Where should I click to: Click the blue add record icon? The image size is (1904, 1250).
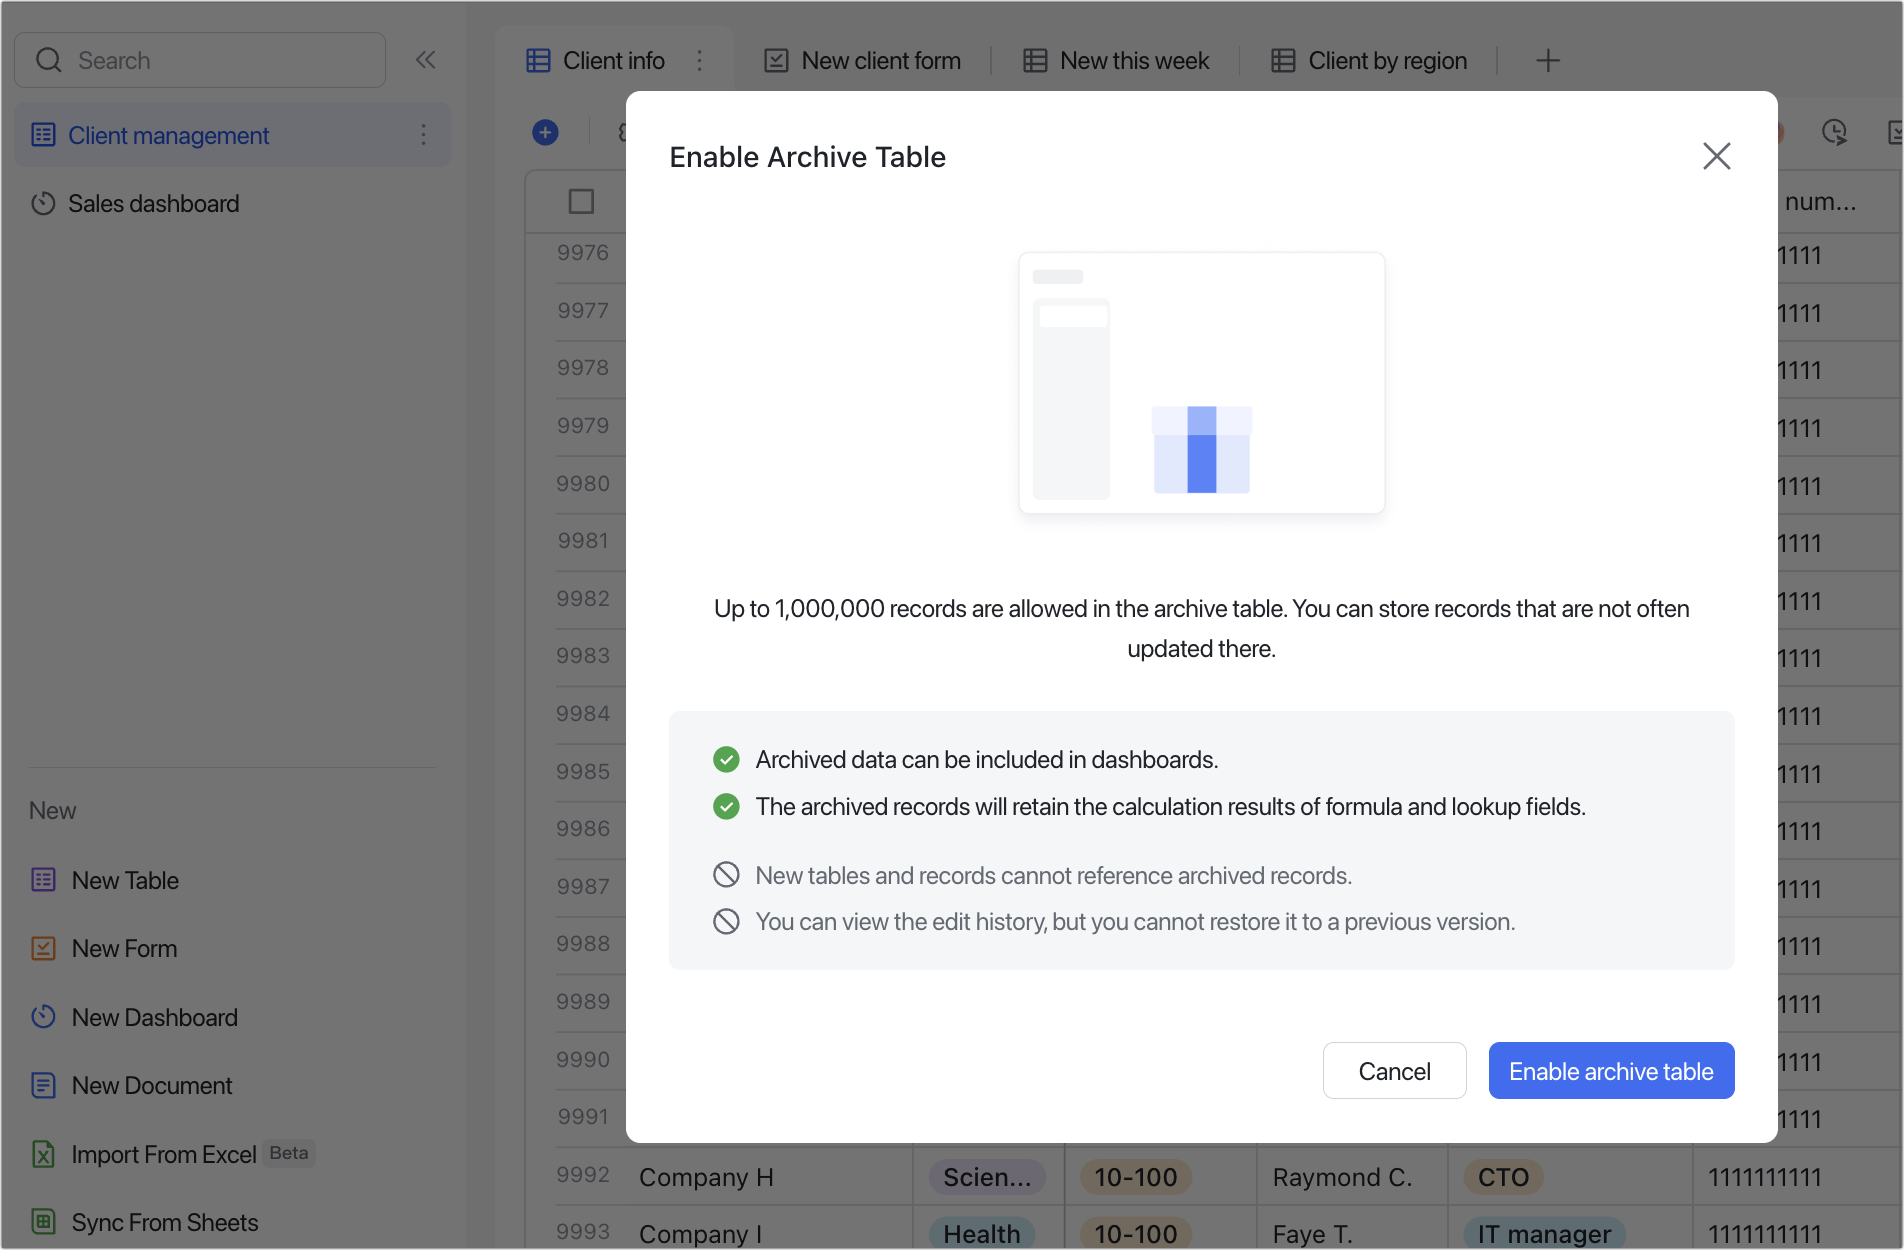[545, 132]
